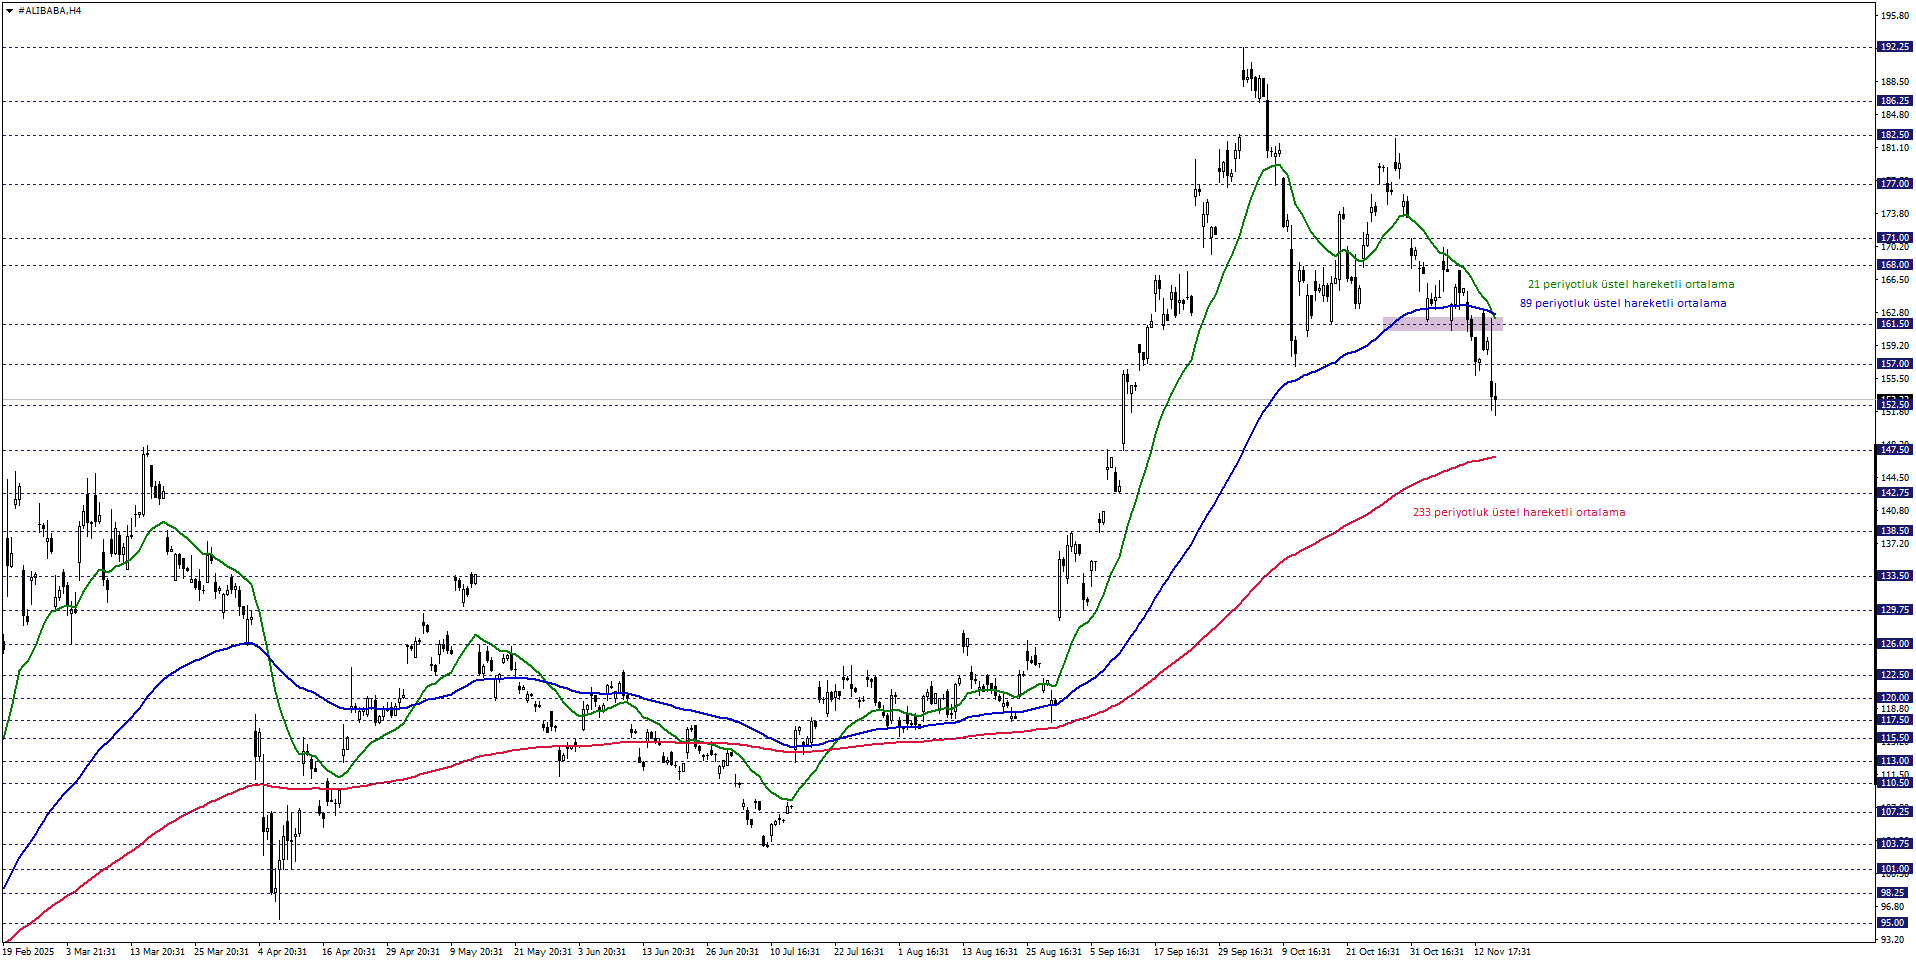The height and width of the screenshot is (963, 1916).
Task: Click the 4 Apr 20:31 date on time axis
Action: [282, 952]
